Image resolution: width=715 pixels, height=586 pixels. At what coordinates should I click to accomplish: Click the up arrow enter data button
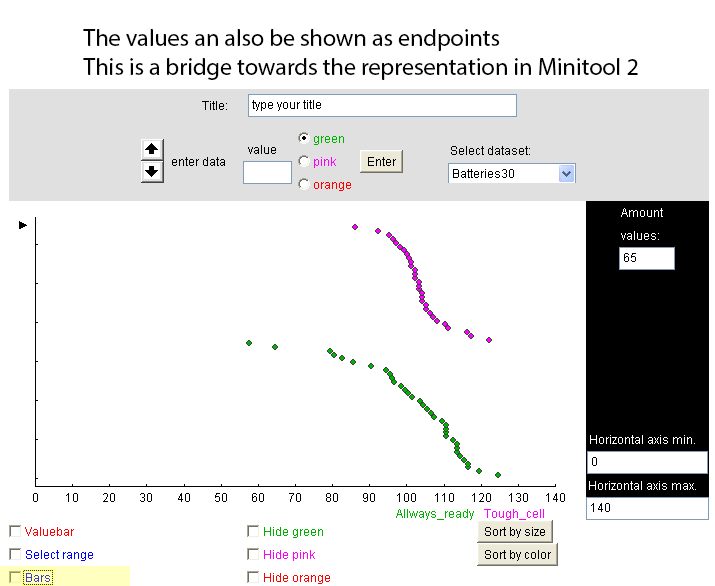pyautogui.click(x=152, y=149)
